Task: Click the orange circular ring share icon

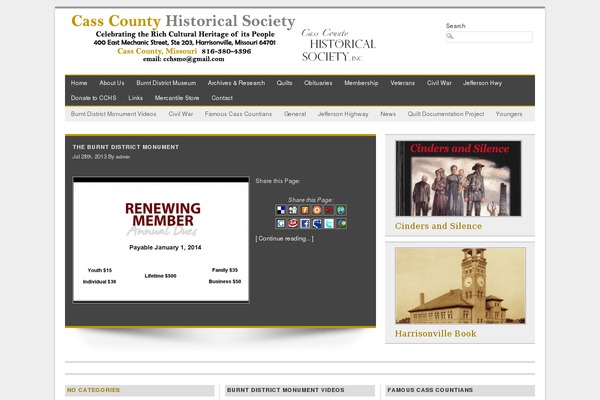Action: (317, 210)
